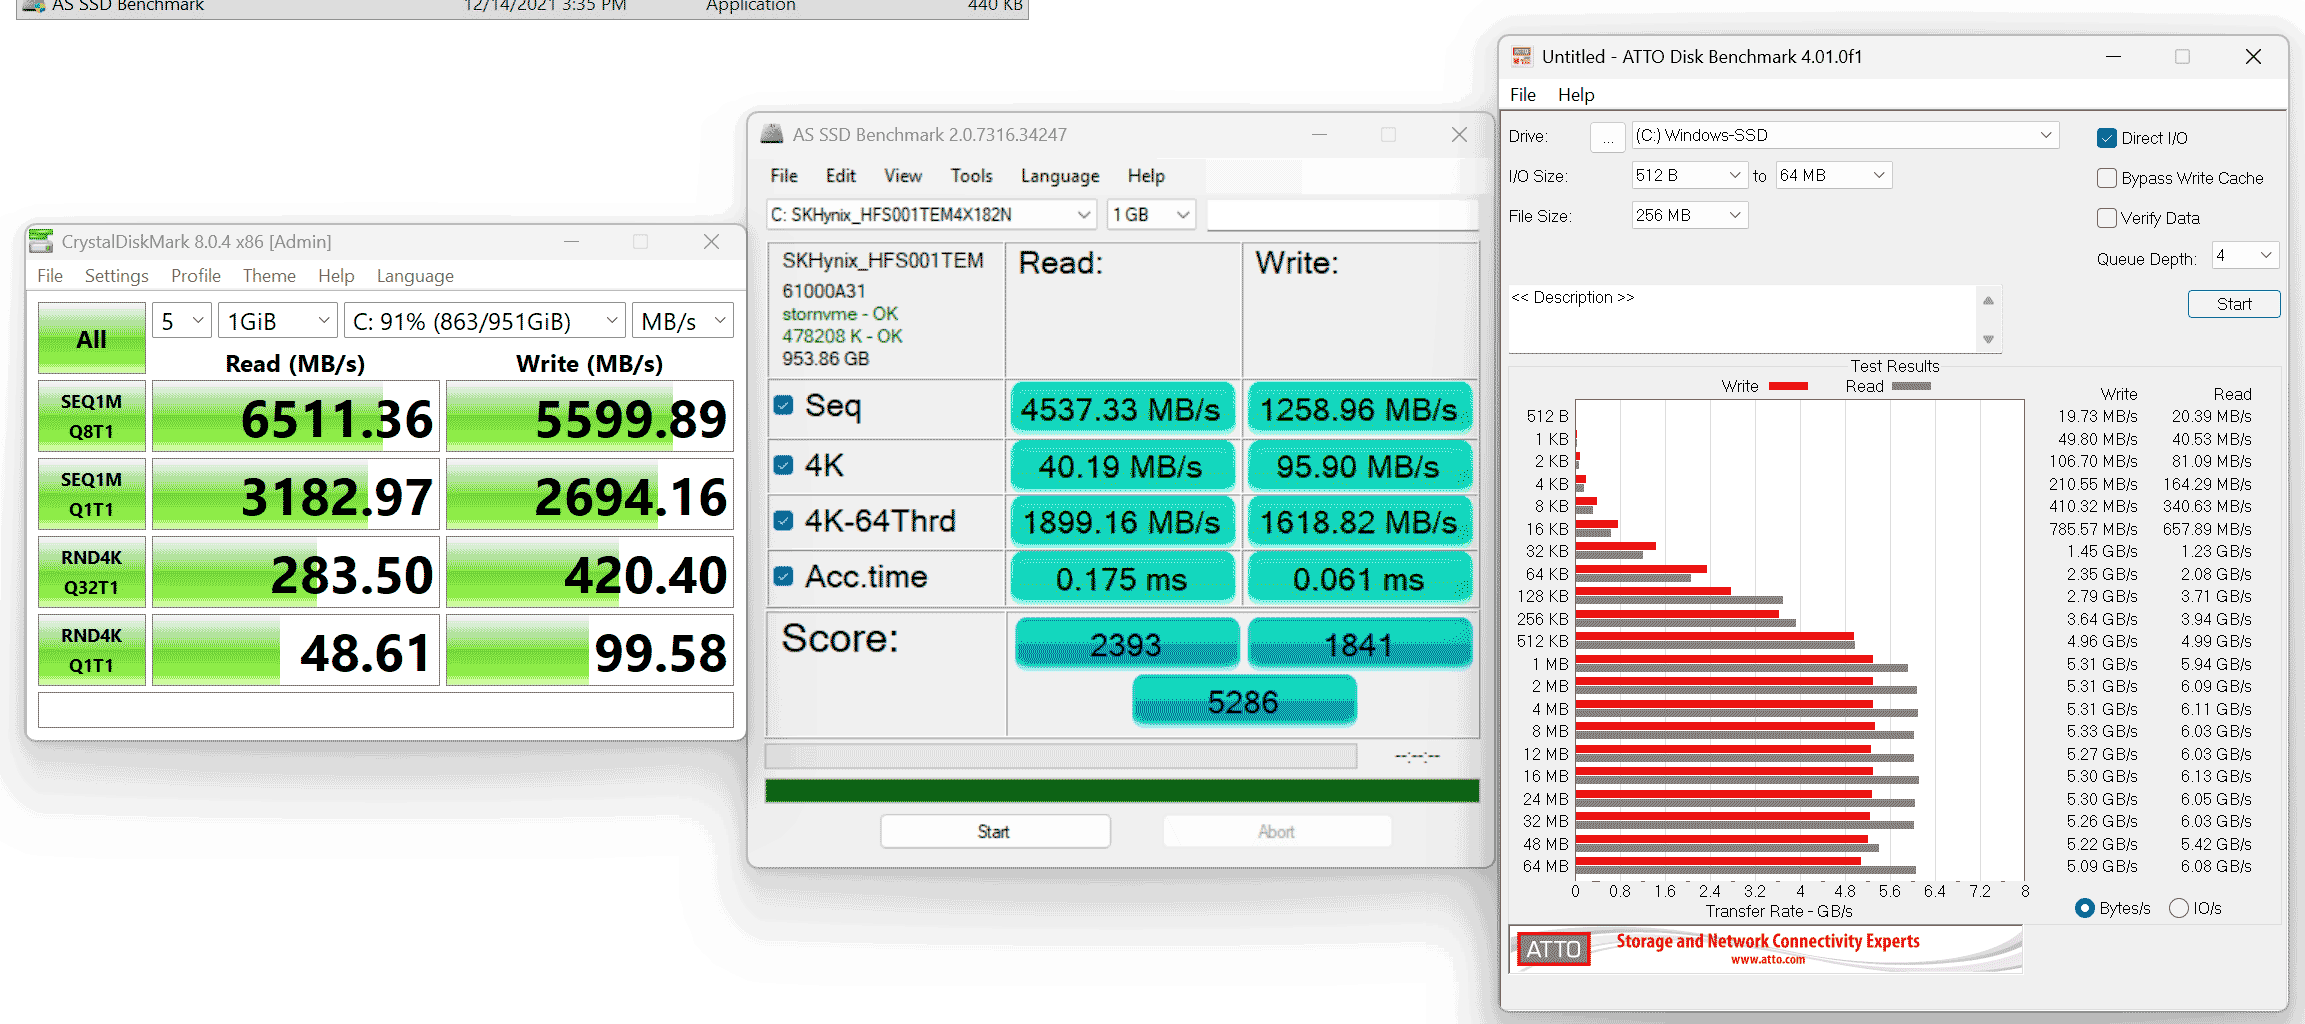
Task: Run the SEQ1M Q1T1 test
Action: click(x=92, y=494)
